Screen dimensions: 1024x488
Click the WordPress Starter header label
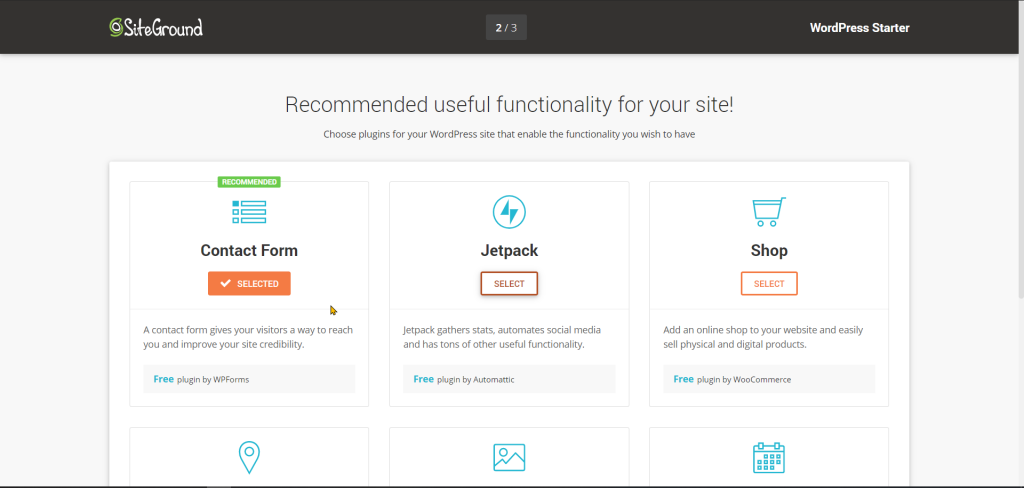coord(859,27)
